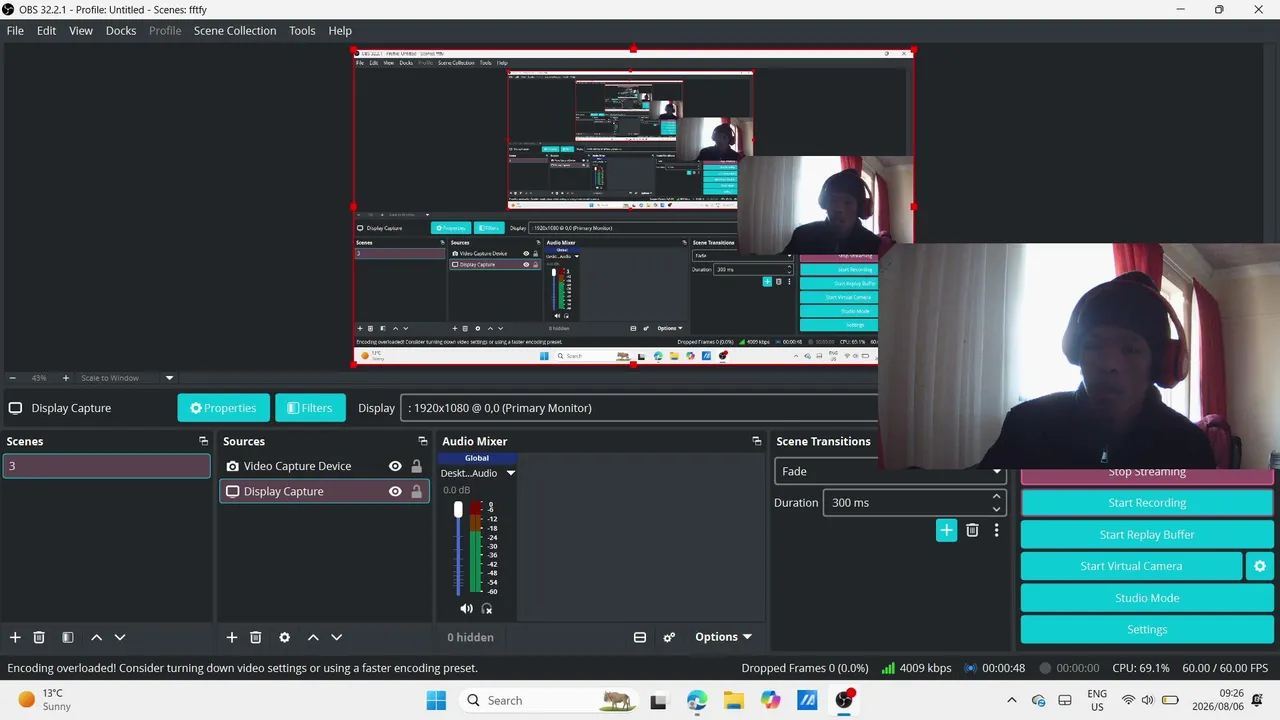Open the Fade transition dropdown
This screenshot has width=1280, height=720.
click(890, 471)
